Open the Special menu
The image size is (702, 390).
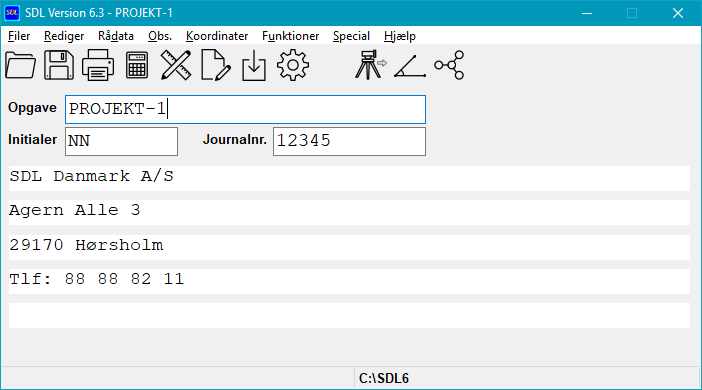pos(351,36)
